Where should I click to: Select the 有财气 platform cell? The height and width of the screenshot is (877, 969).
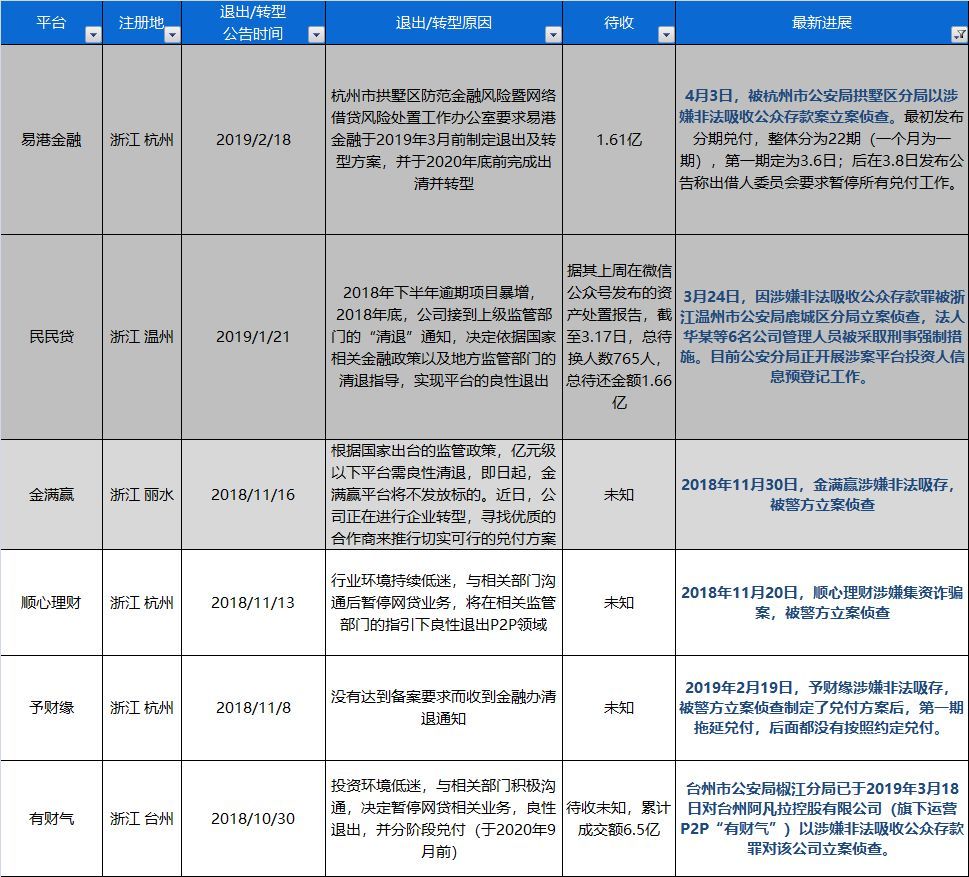51,819
